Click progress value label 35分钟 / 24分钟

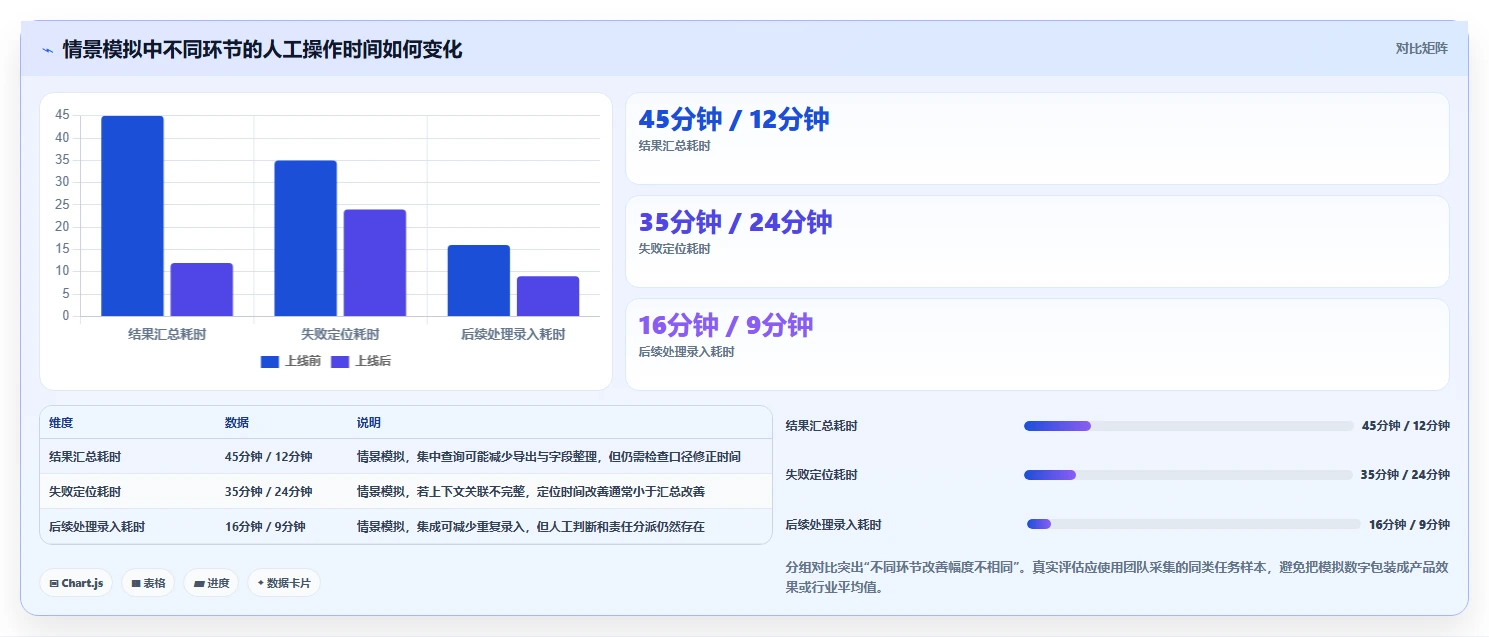1405,475
